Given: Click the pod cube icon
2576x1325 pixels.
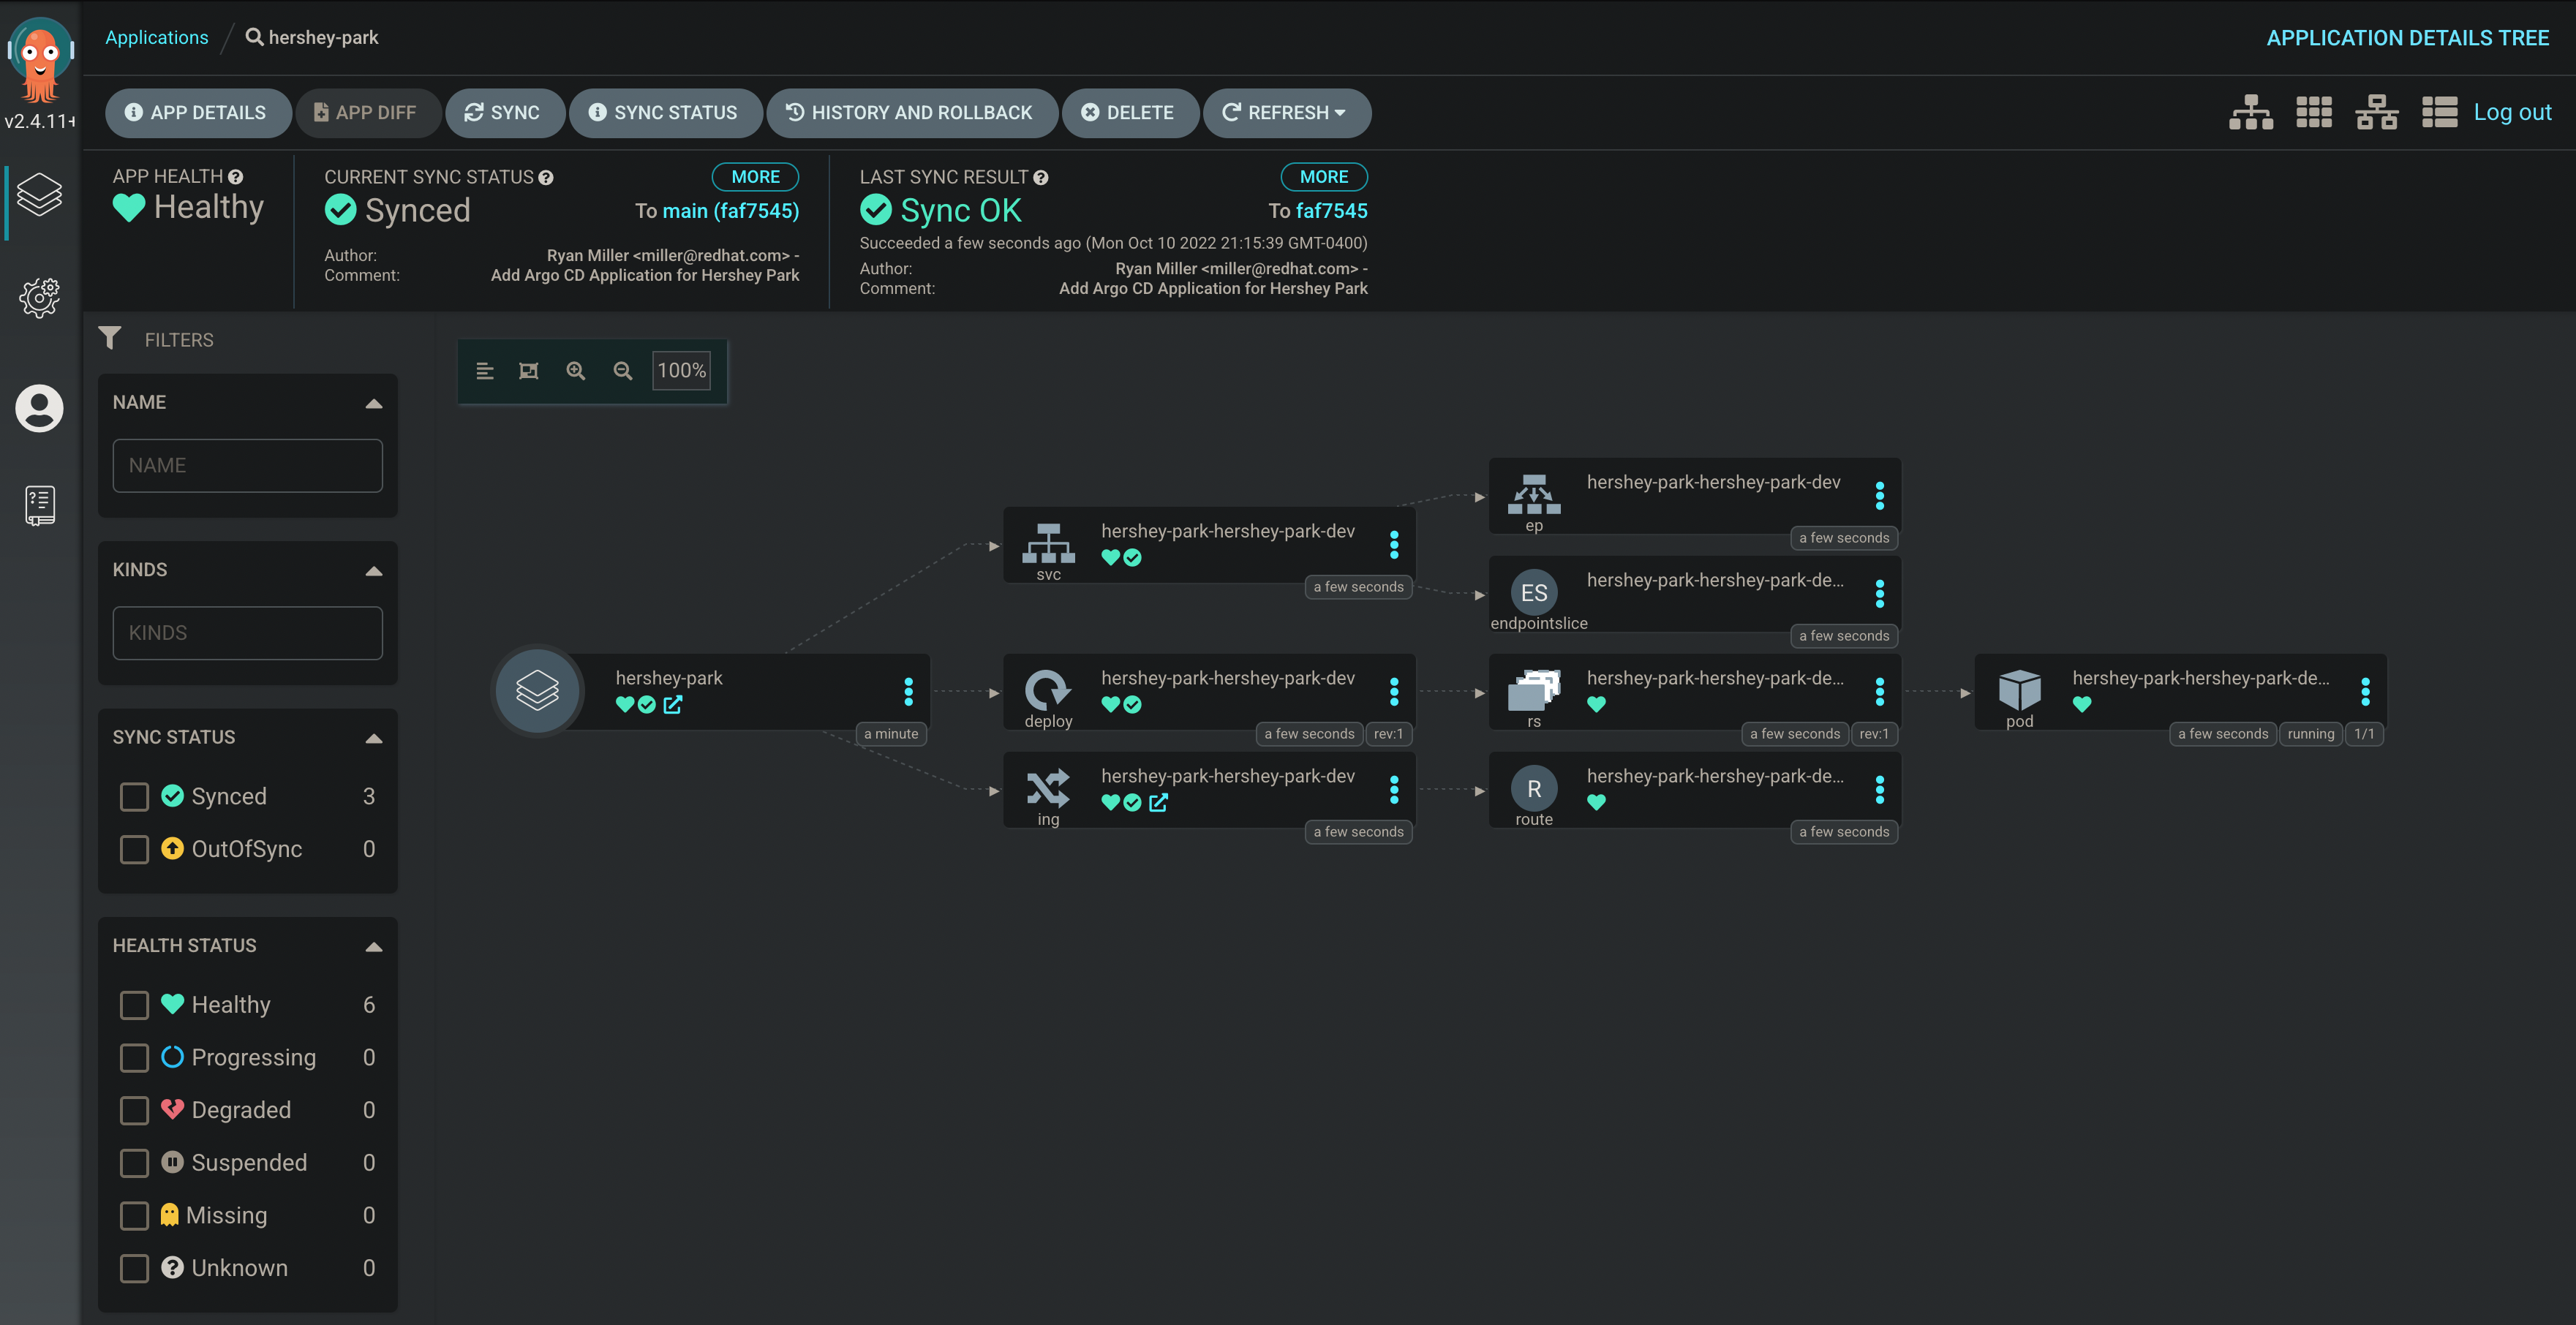Looking at the screenshot, I should [2020, 690].
